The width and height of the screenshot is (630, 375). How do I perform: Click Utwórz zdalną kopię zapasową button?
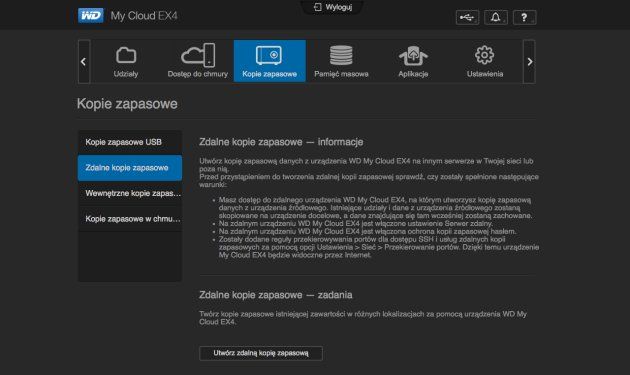(x=261, y=353)
